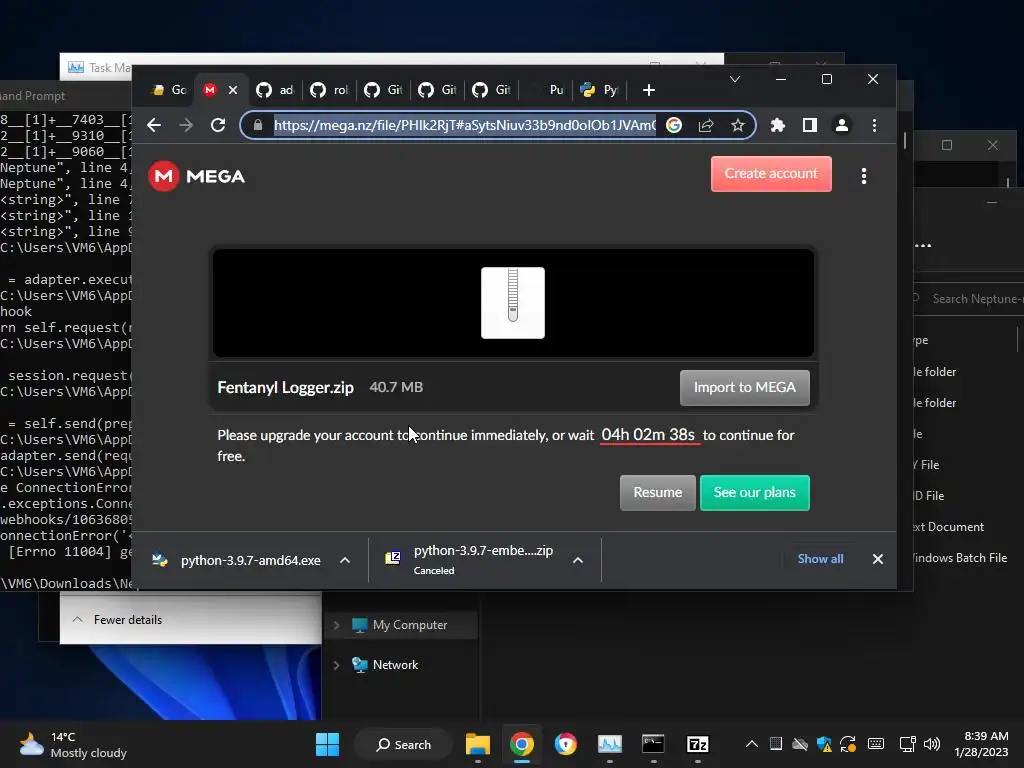Click Import to MEGA button
Viewport: 1024px width, 768px height.
[x=744, y=387]
